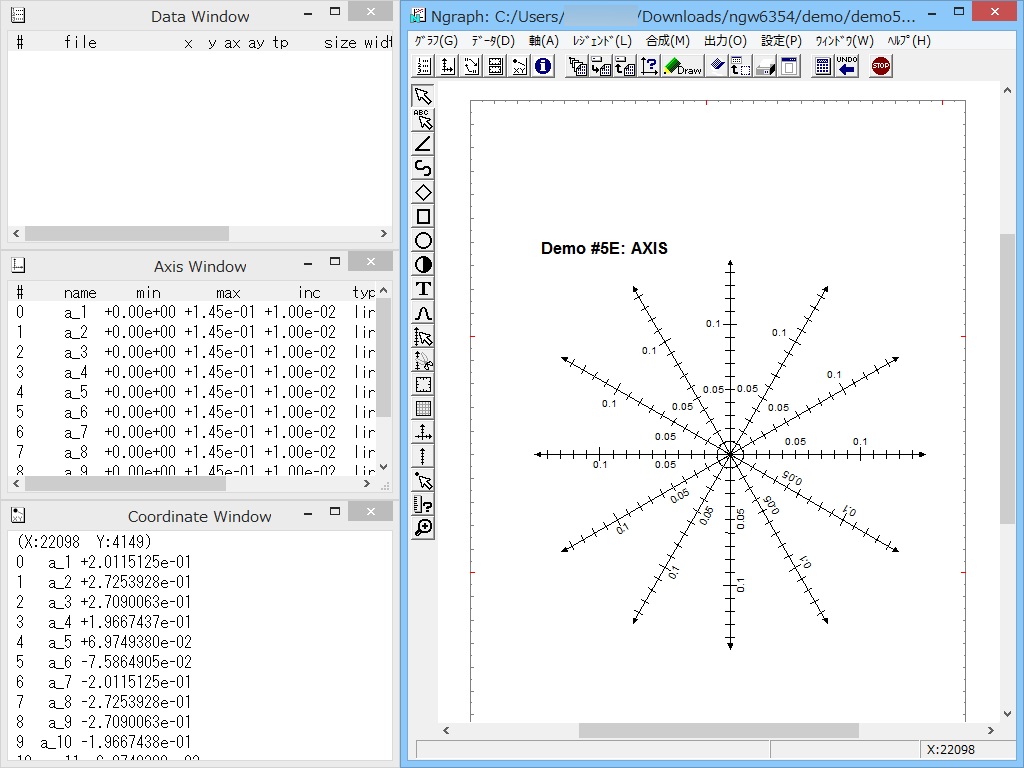
Task: Select the curve drawing tool
Action: coord(421,168)
